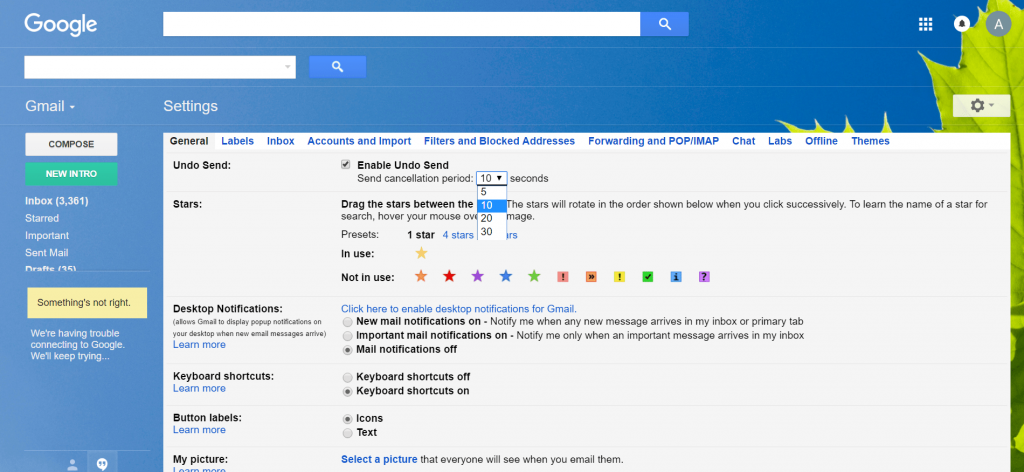Viewport: 1024px width, 472px height.
Task: Select Important mail notifications on
Action: (347, 336)
